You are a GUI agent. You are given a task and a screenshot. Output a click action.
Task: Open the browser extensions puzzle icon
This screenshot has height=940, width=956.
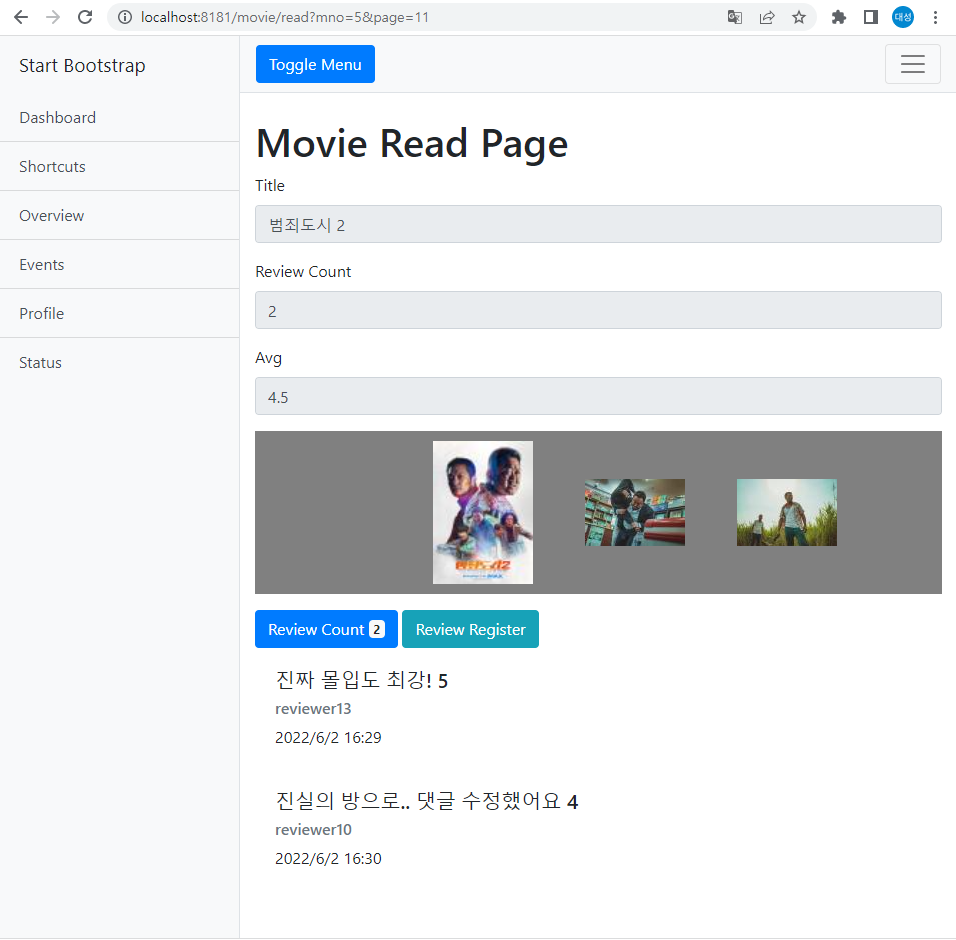point(838,17)
